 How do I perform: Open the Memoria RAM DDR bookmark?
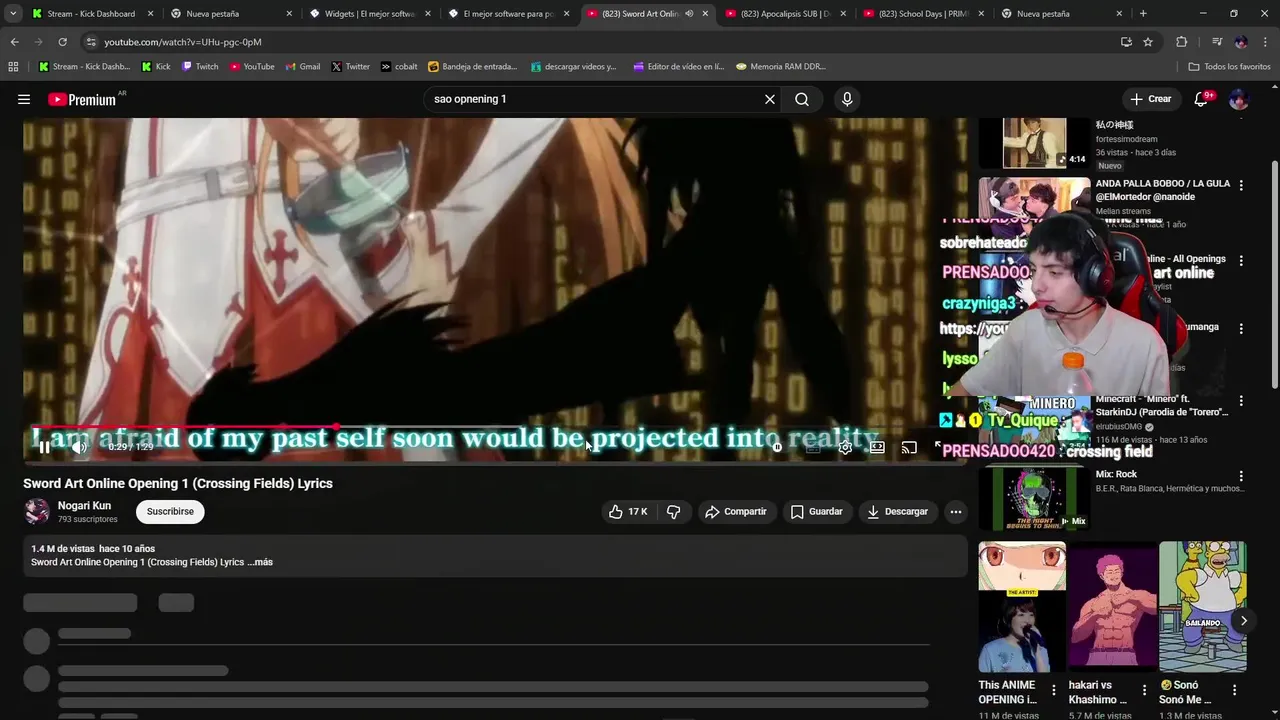pyautogui.click(x=781, y=67)
